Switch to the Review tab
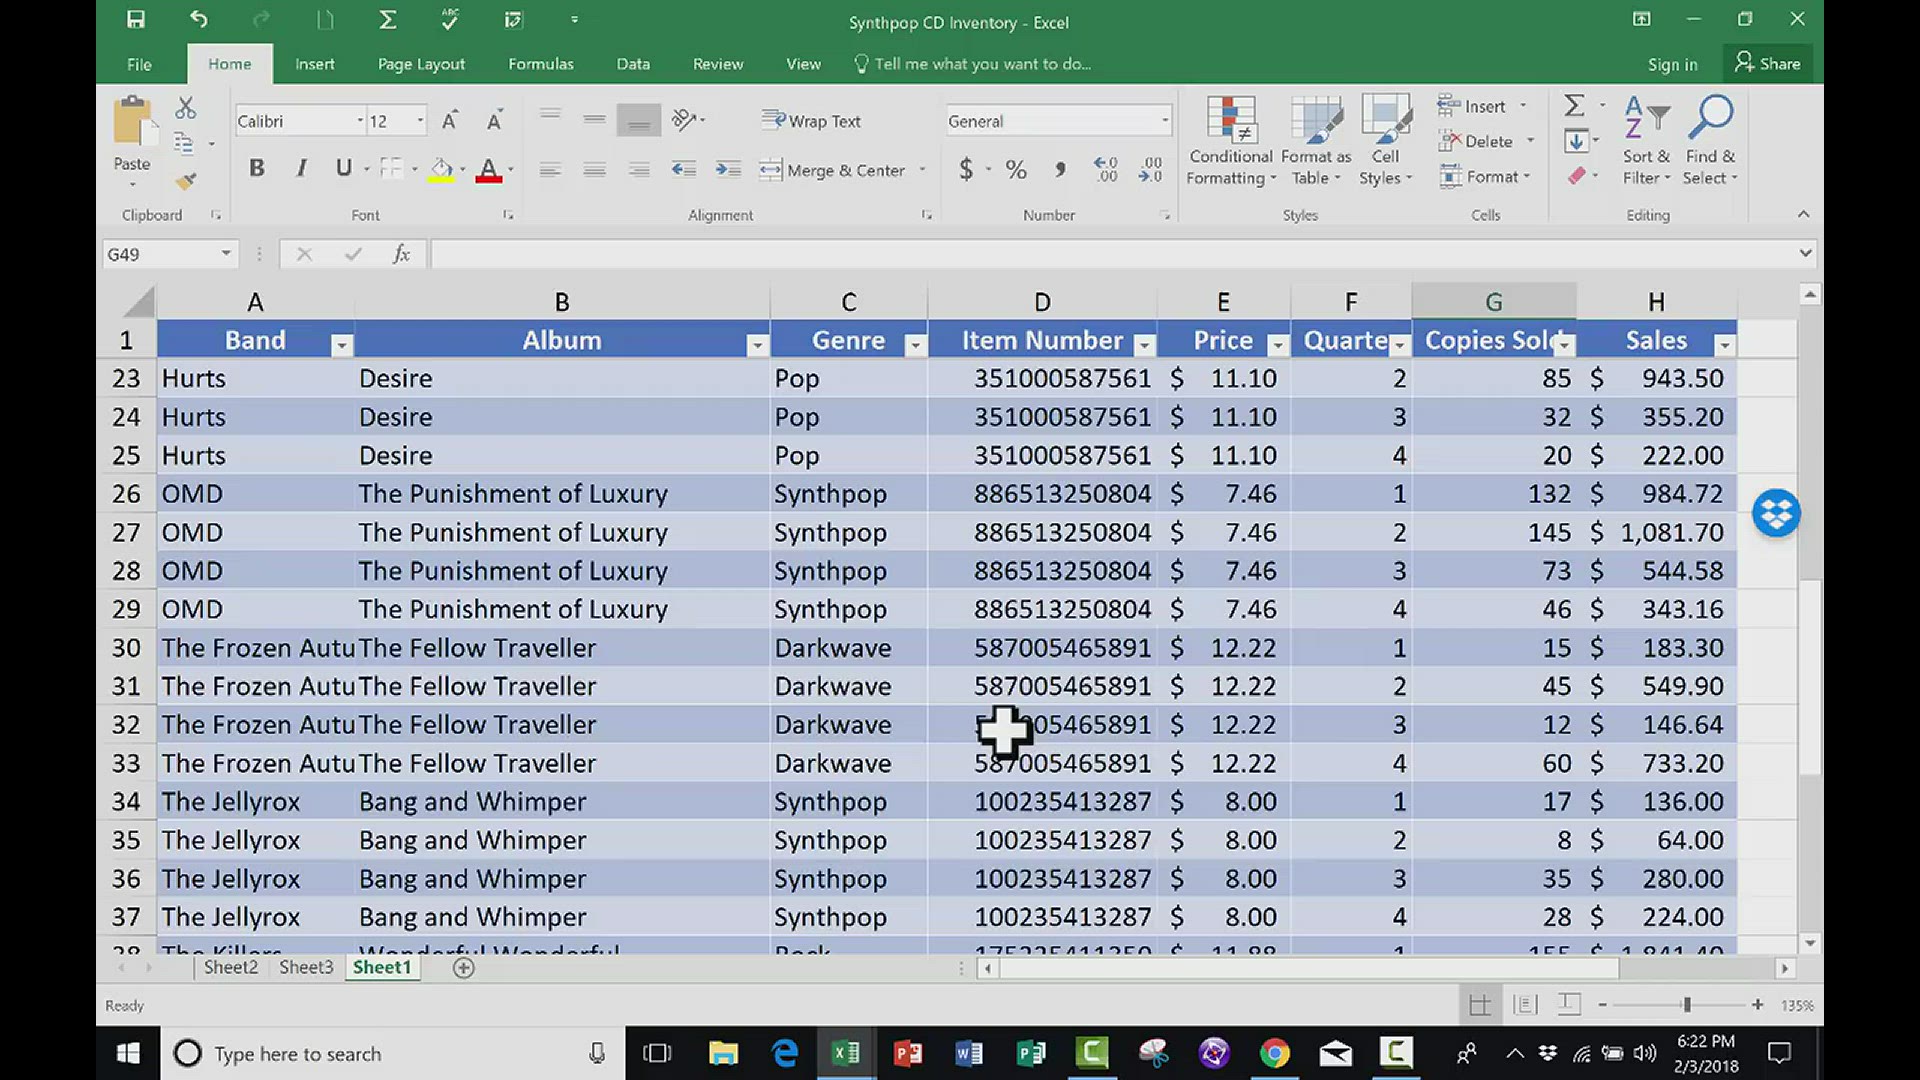Viewport: 1920px width, 1080px height. click(x=718, y=64)
